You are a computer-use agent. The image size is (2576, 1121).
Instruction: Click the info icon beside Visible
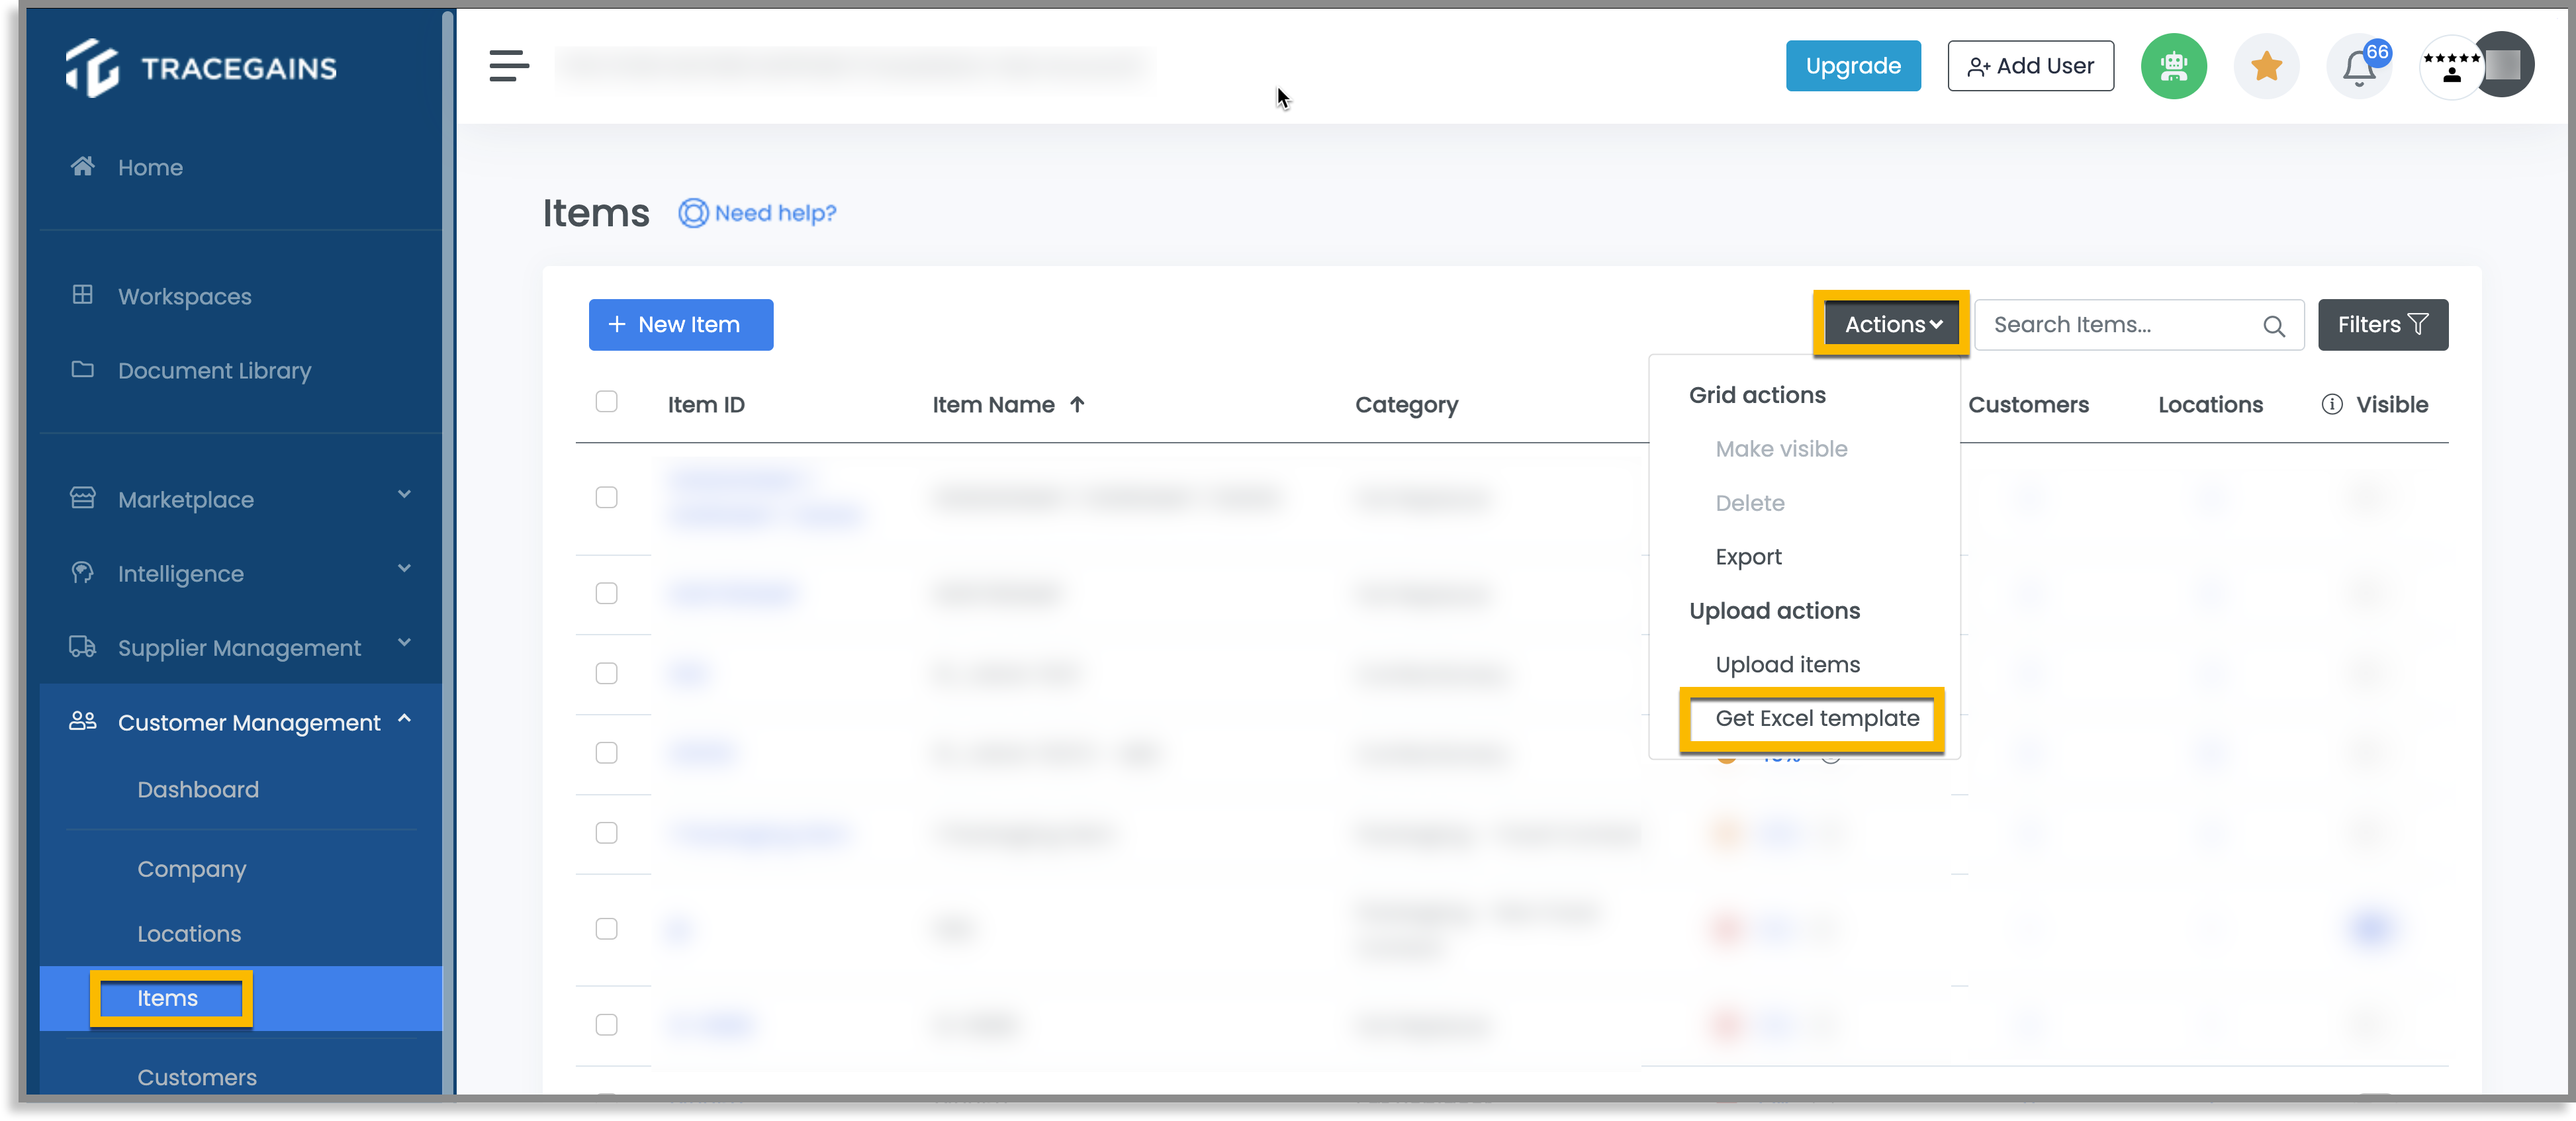pyautogui.click(x=2331, y=404)
